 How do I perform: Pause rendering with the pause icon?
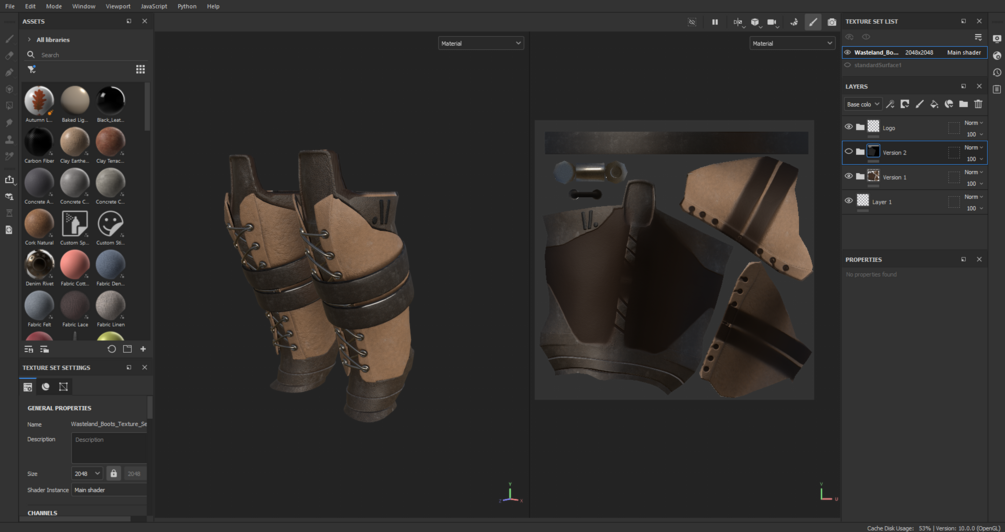pos(715,22)
